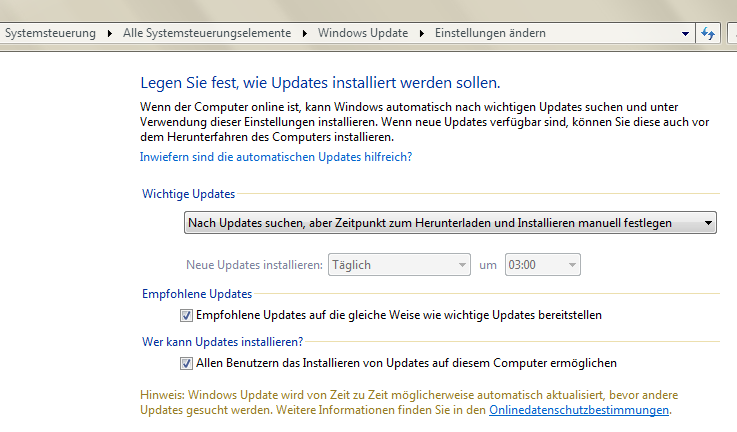Open the address bar history dropdown arrow

pyautogui.click(x=685, y=34)
